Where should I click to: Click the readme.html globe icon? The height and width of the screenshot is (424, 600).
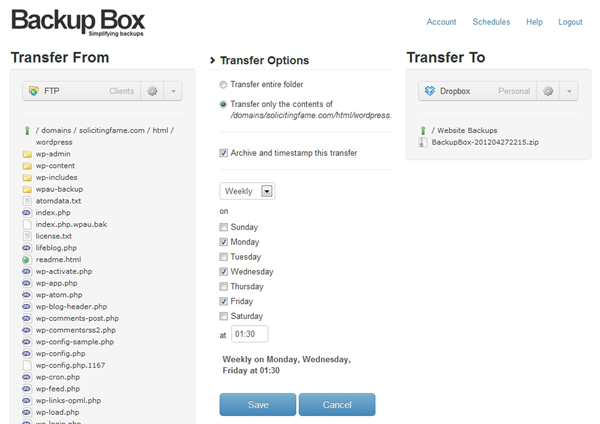click(x=26, y=260)
